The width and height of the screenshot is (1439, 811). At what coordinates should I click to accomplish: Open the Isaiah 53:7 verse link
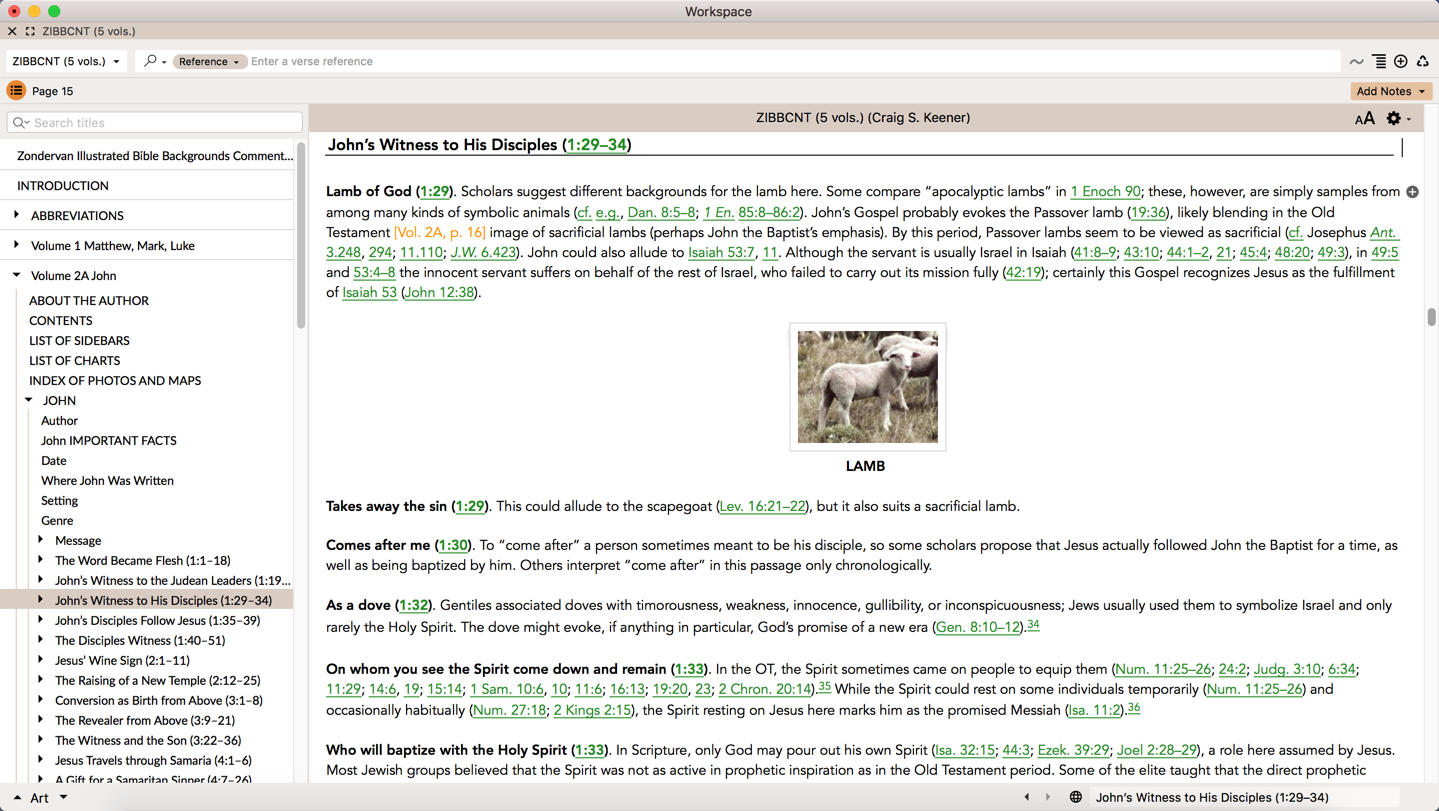tap(721, 252)
